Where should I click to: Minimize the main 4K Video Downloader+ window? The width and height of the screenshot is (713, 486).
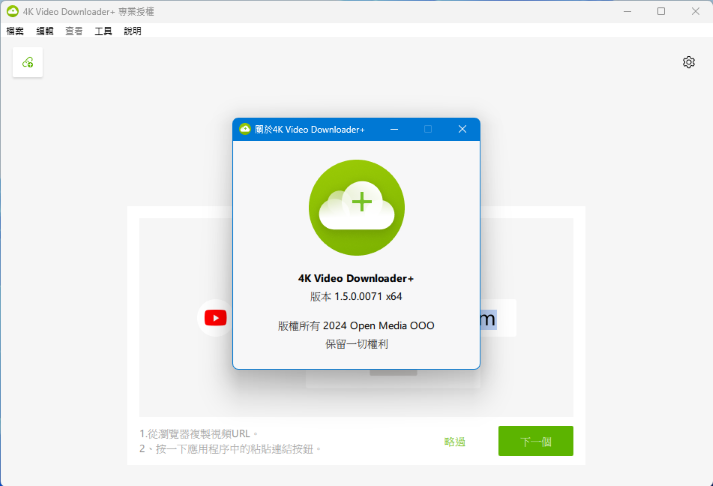[x=627, y=11]
